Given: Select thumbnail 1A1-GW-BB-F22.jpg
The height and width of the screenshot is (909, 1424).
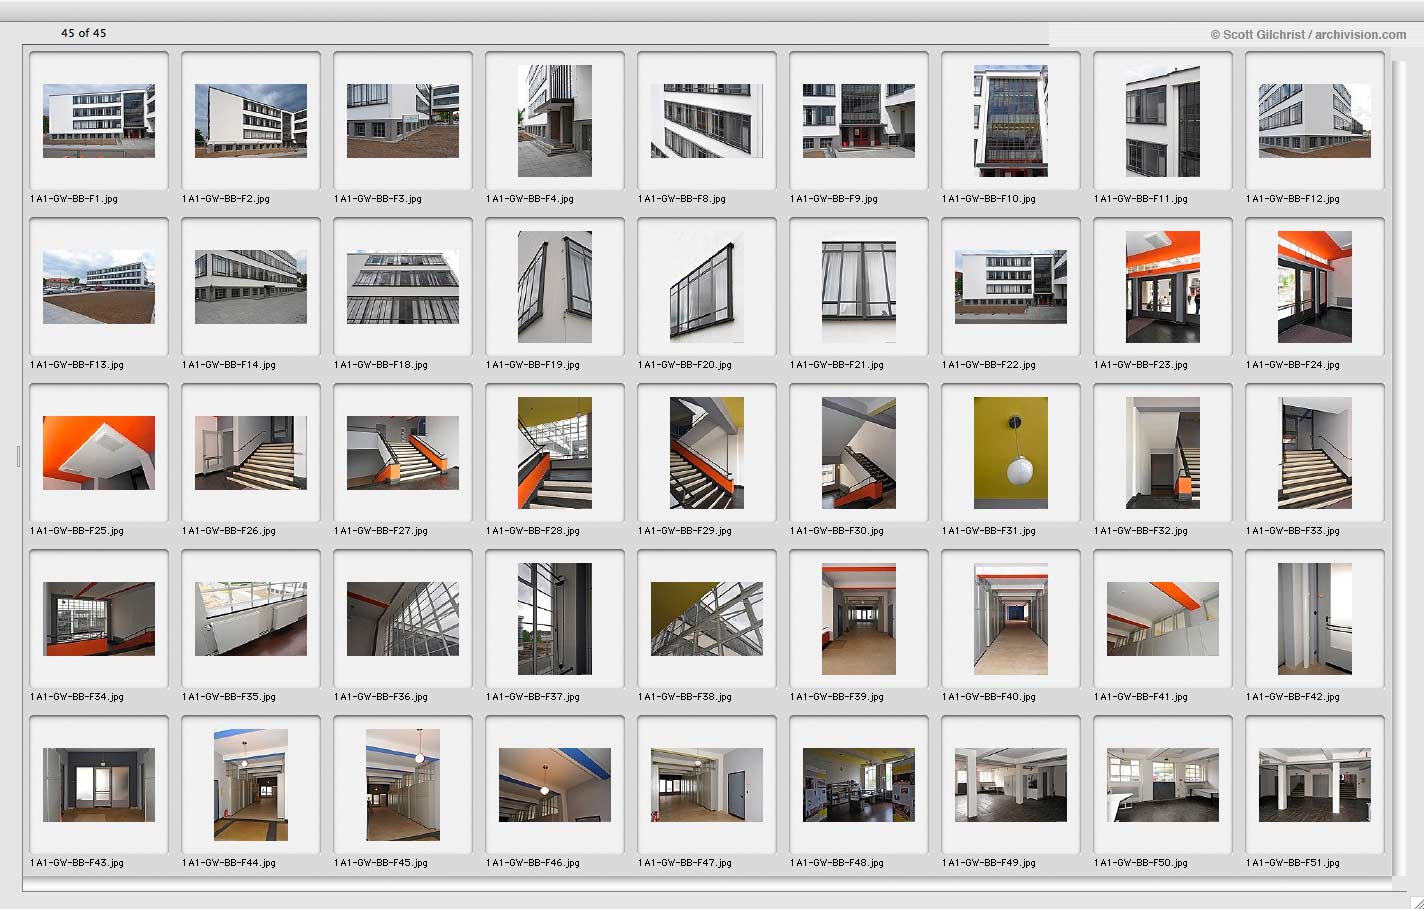Looking at the screenshot, I should 1011,287.
